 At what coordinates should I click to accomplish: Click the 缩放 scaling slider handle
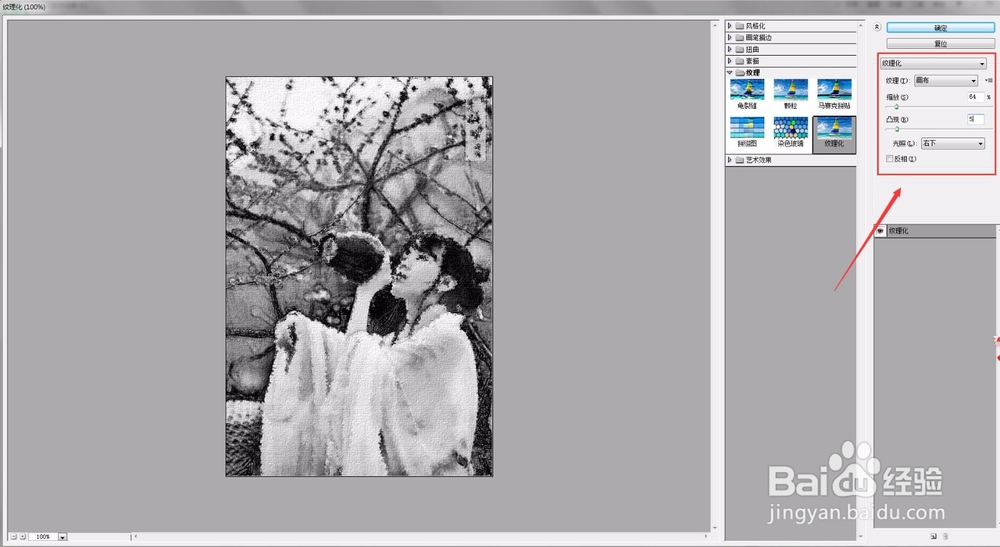[x=896, y=106]
